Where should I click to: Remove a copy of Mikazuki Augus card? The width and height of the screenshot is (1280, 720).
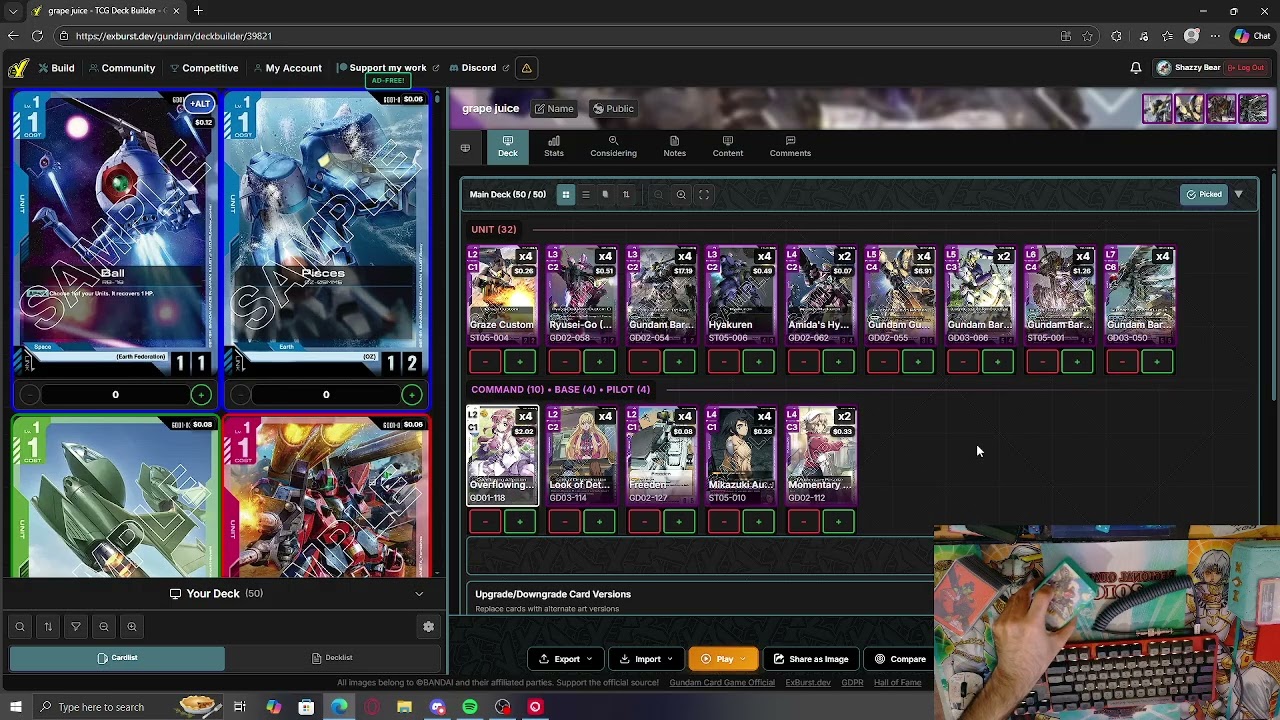[724, 522]
